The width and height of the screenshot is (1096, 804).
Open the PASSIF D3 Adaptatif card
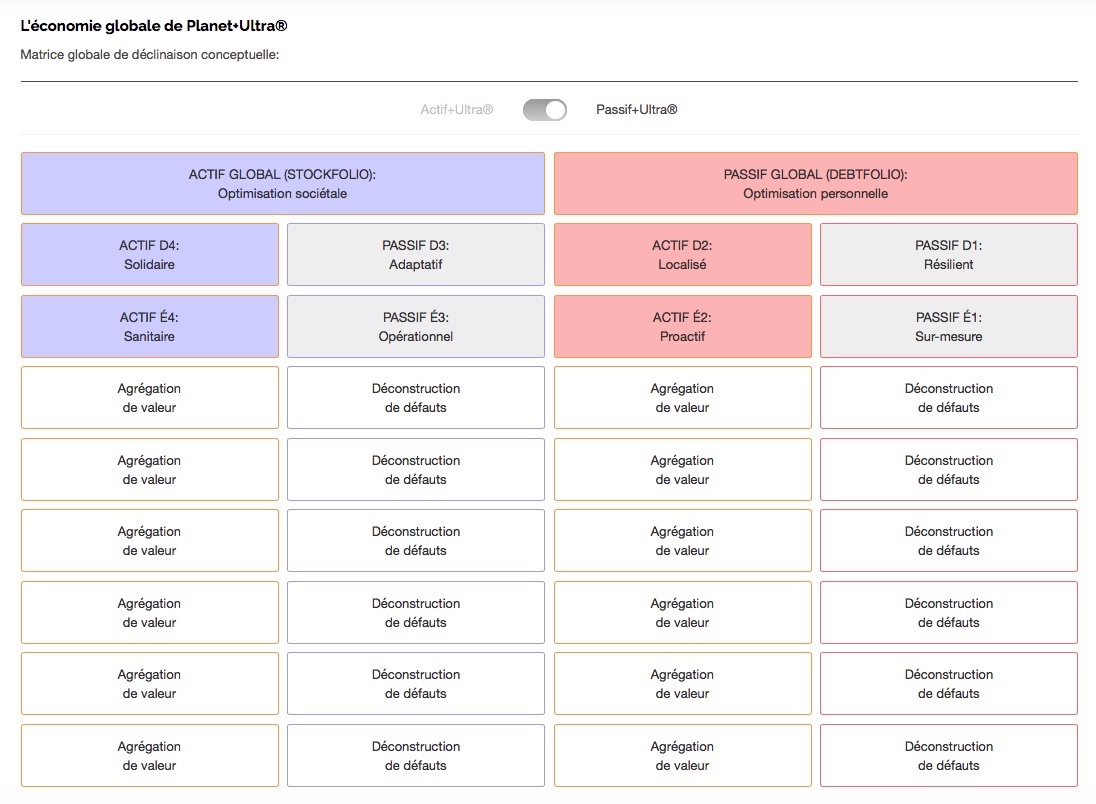[416, 254]
